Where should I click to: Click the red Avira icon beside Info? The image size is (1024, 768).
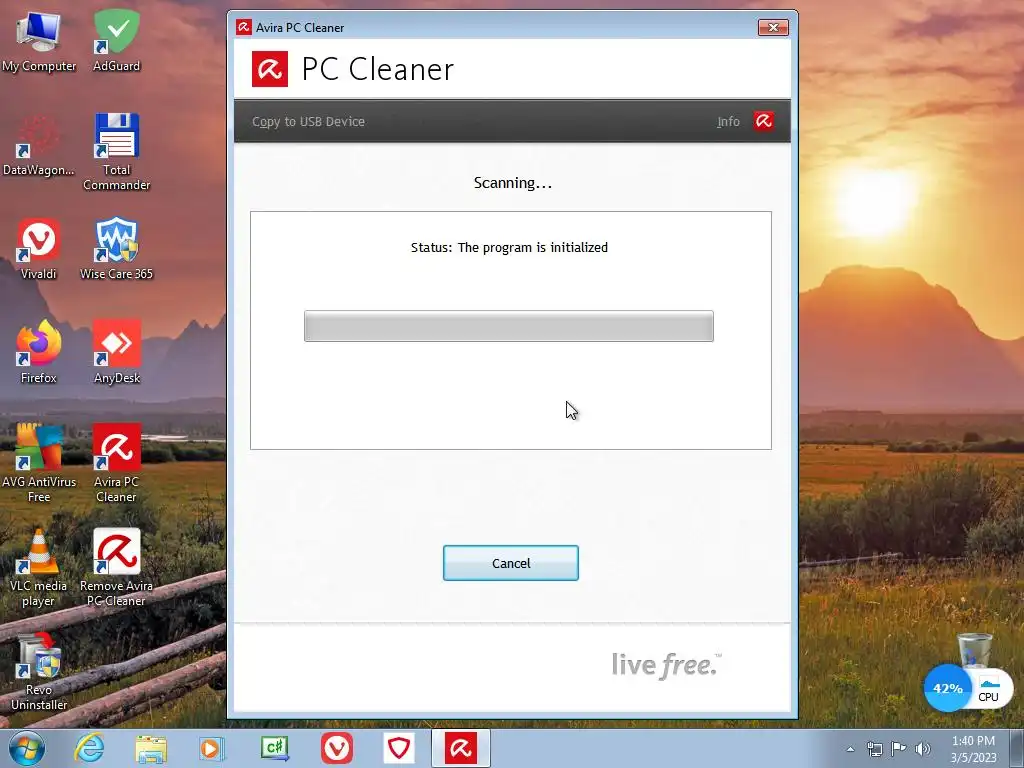(763, 121)
